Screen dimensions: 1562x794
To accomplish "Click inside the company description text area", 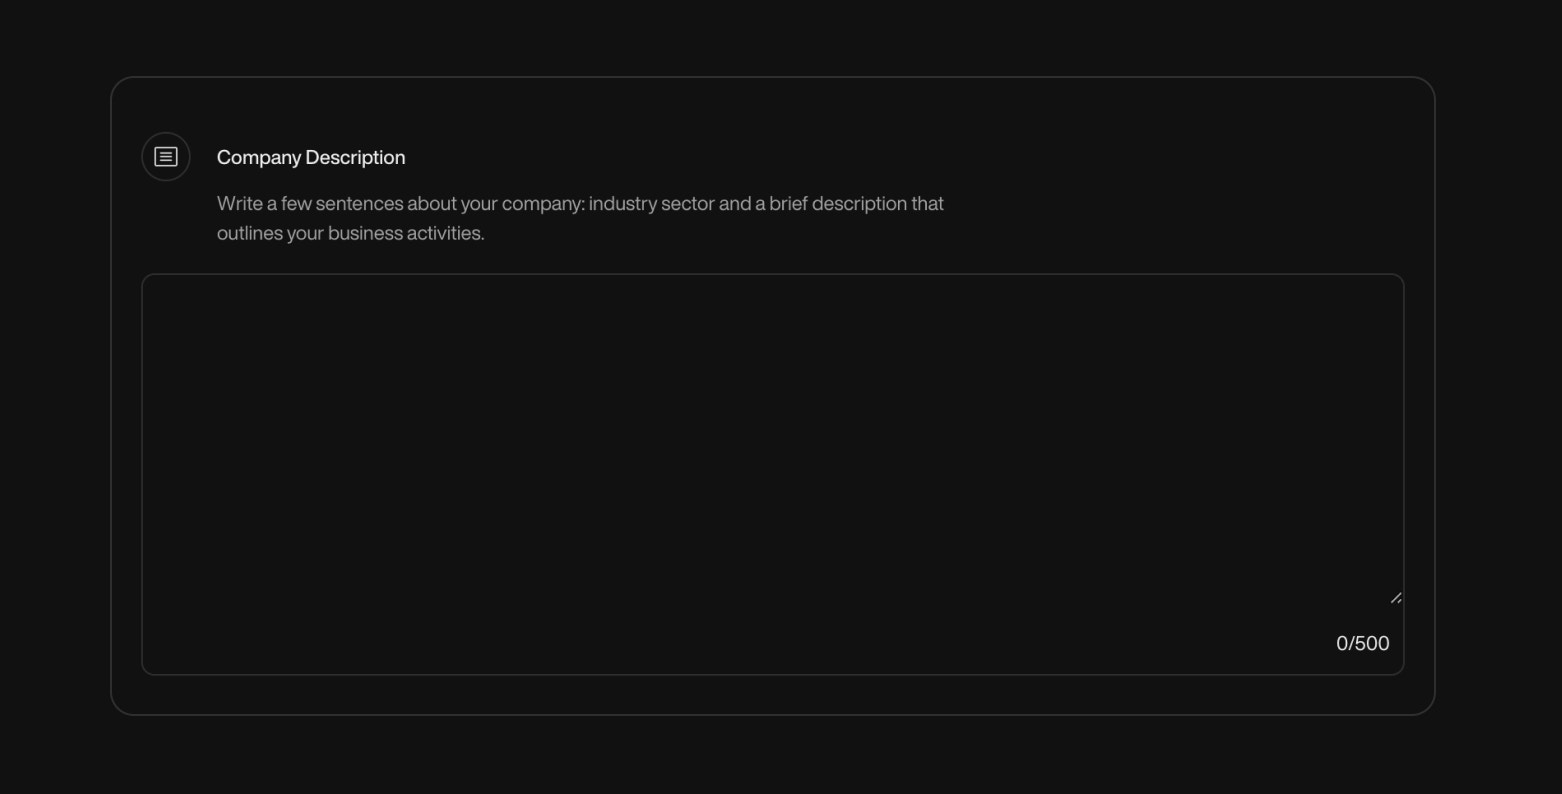I will (770, 430).
